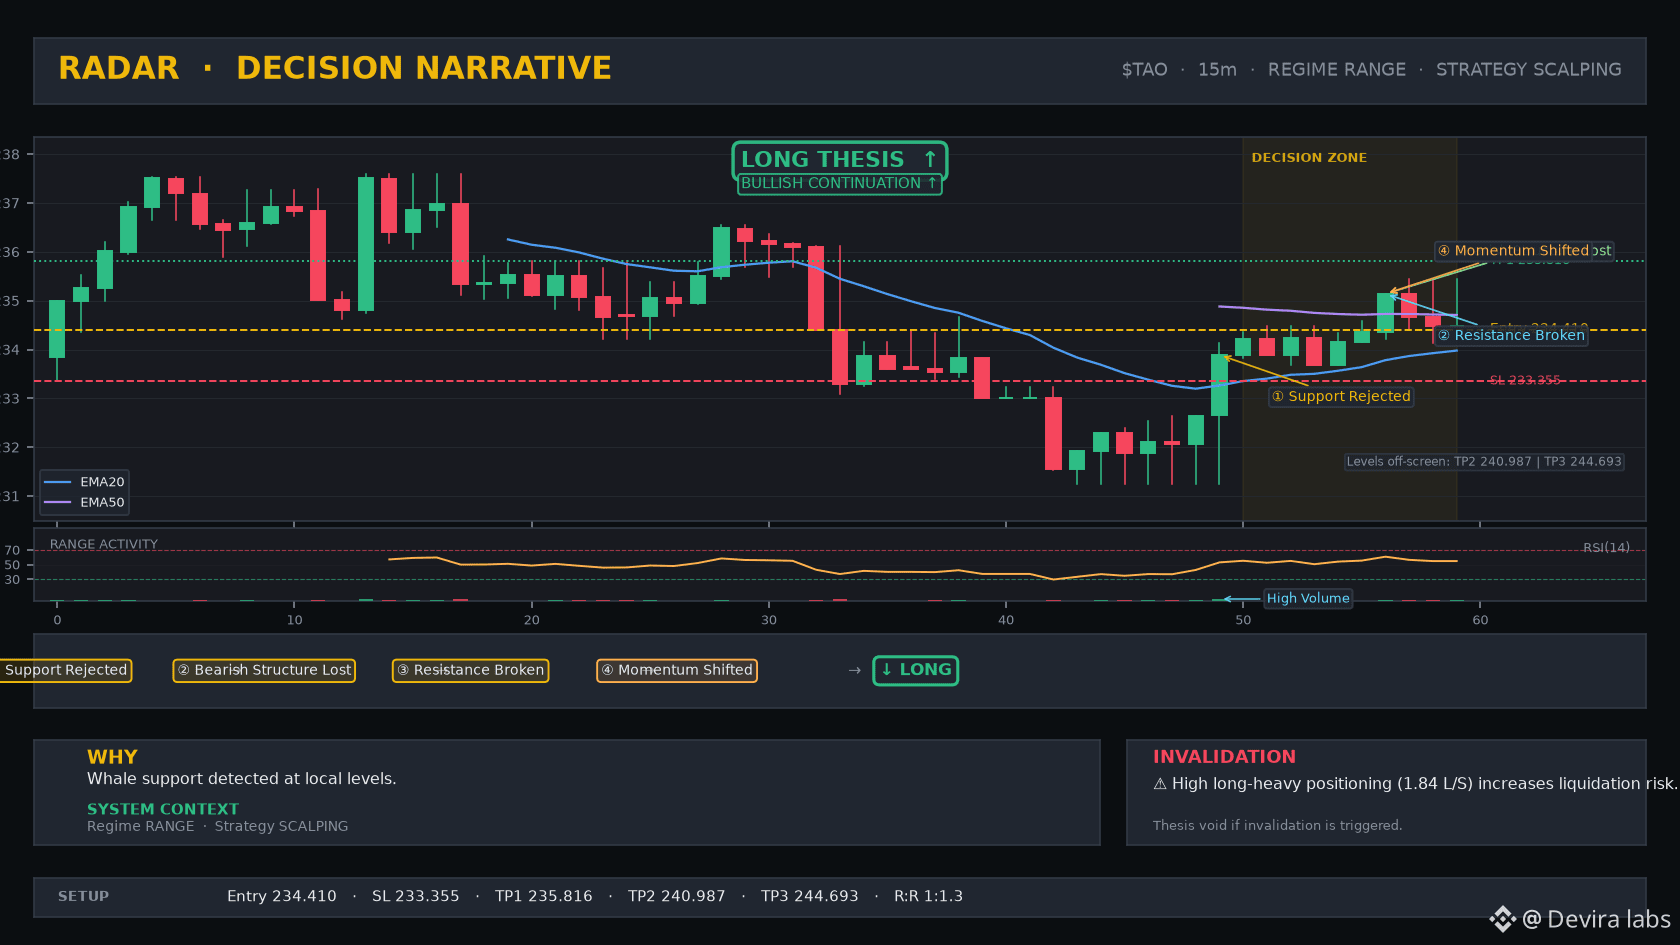Click the WHY heading

pos(112,757)
